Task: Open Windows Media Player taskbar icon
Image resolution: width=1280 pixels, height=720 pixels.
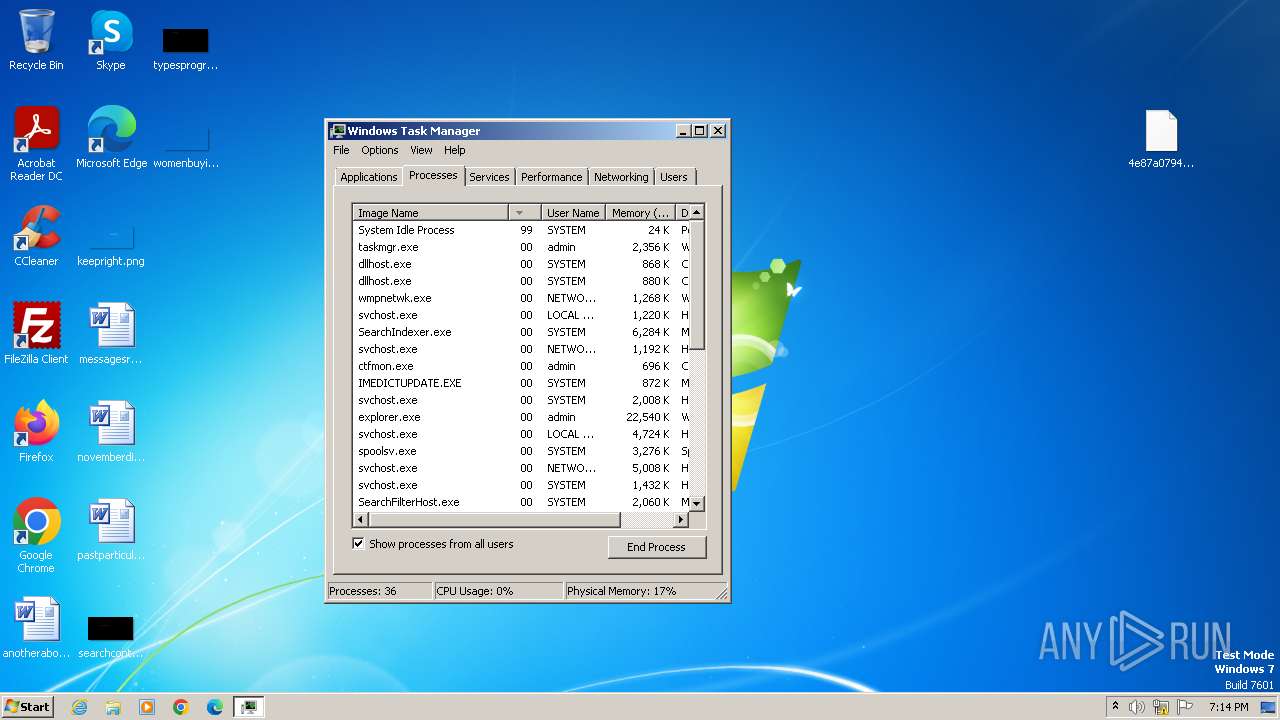Action: 147,707
